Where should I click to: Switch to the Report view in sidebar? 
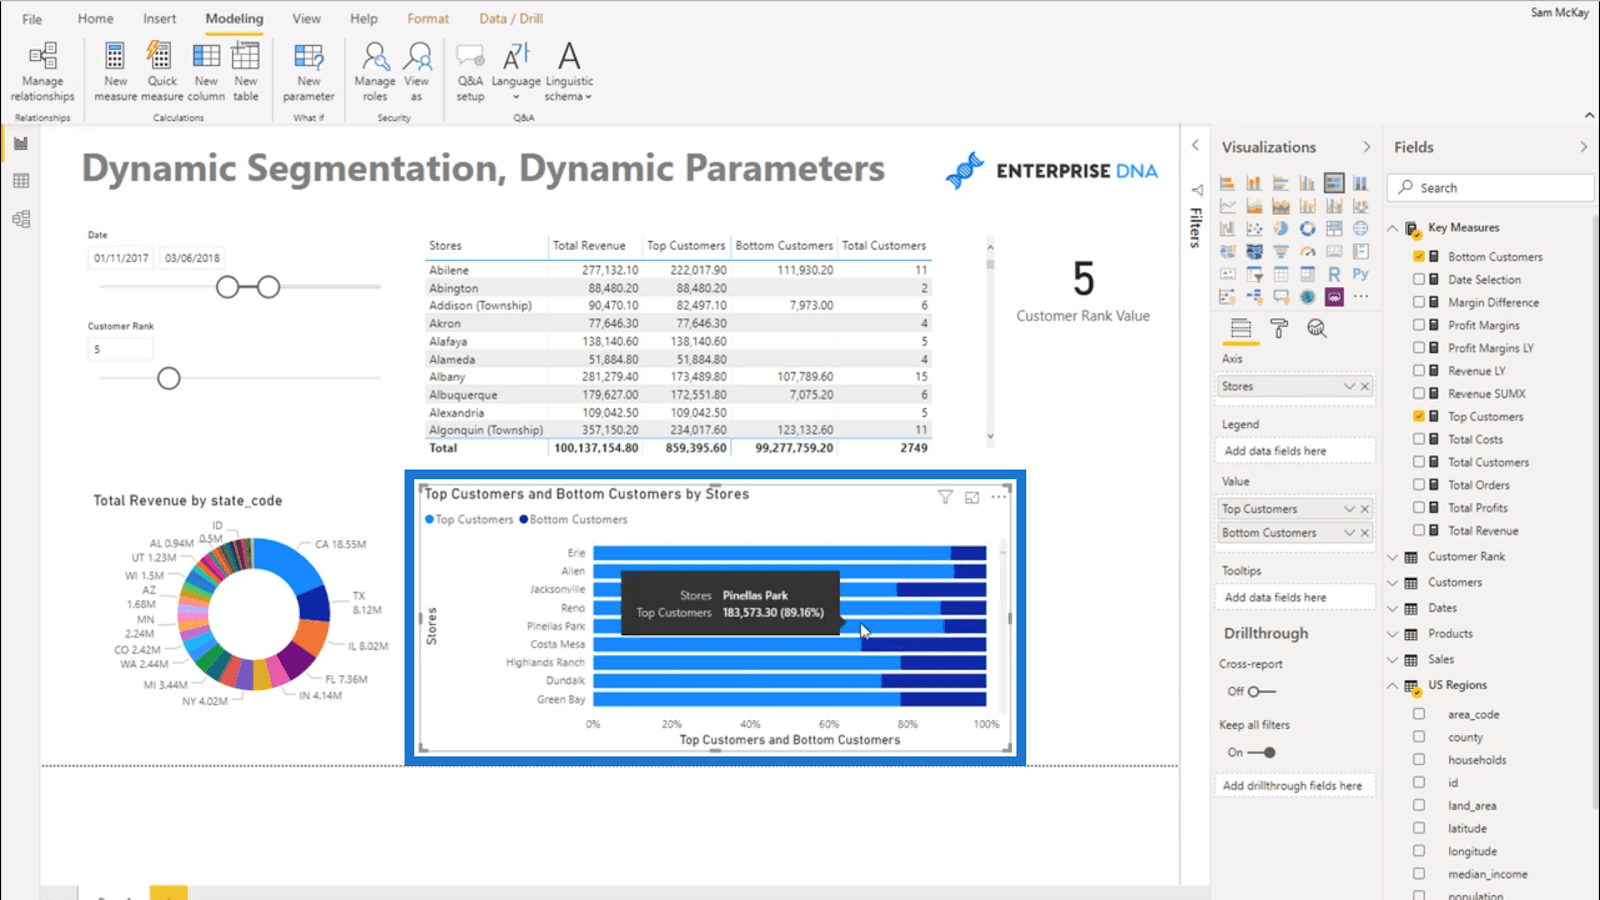coord(21,144)
